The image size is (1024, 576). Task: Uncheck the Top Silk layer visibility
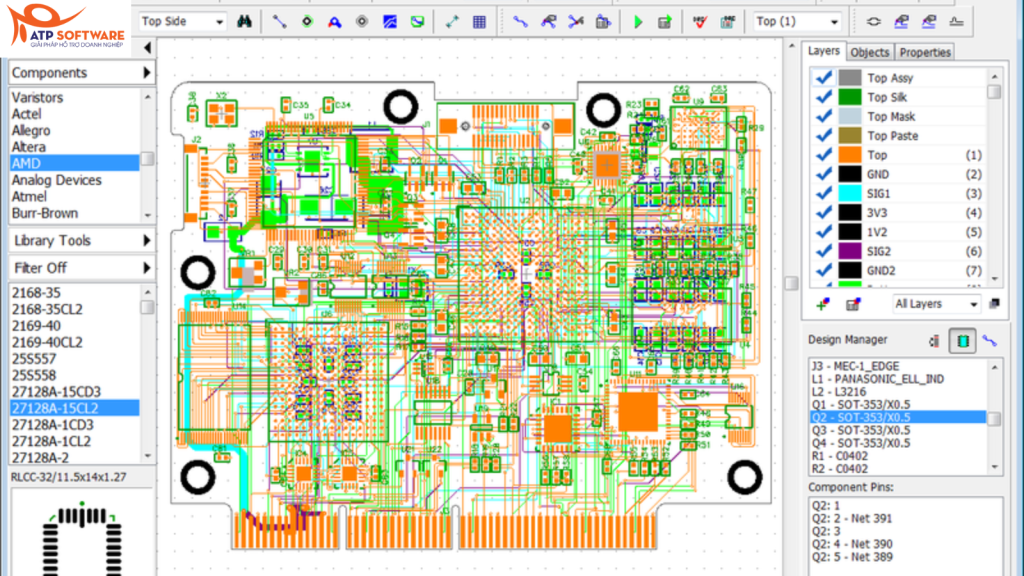825,97
